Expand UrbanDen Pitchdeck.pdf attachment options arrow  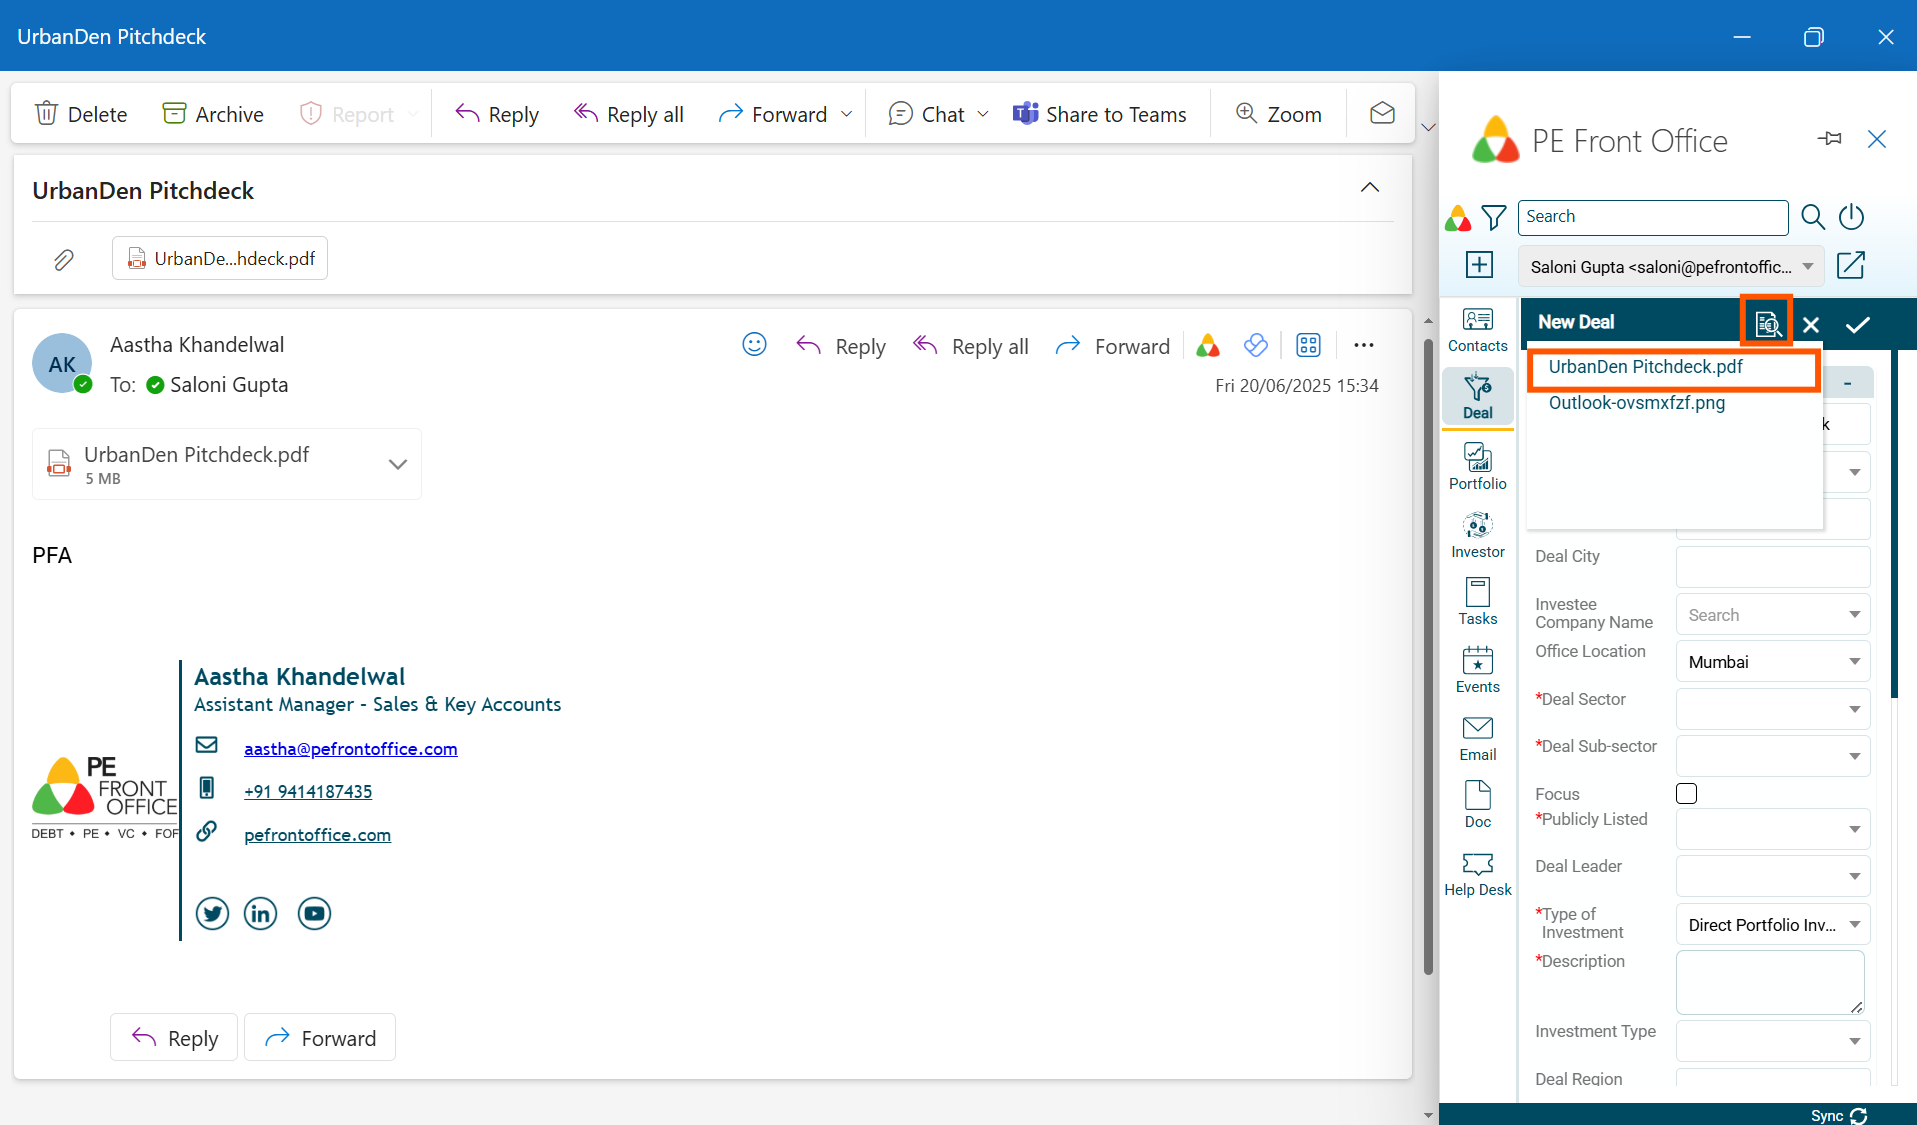tap(397, 464)
